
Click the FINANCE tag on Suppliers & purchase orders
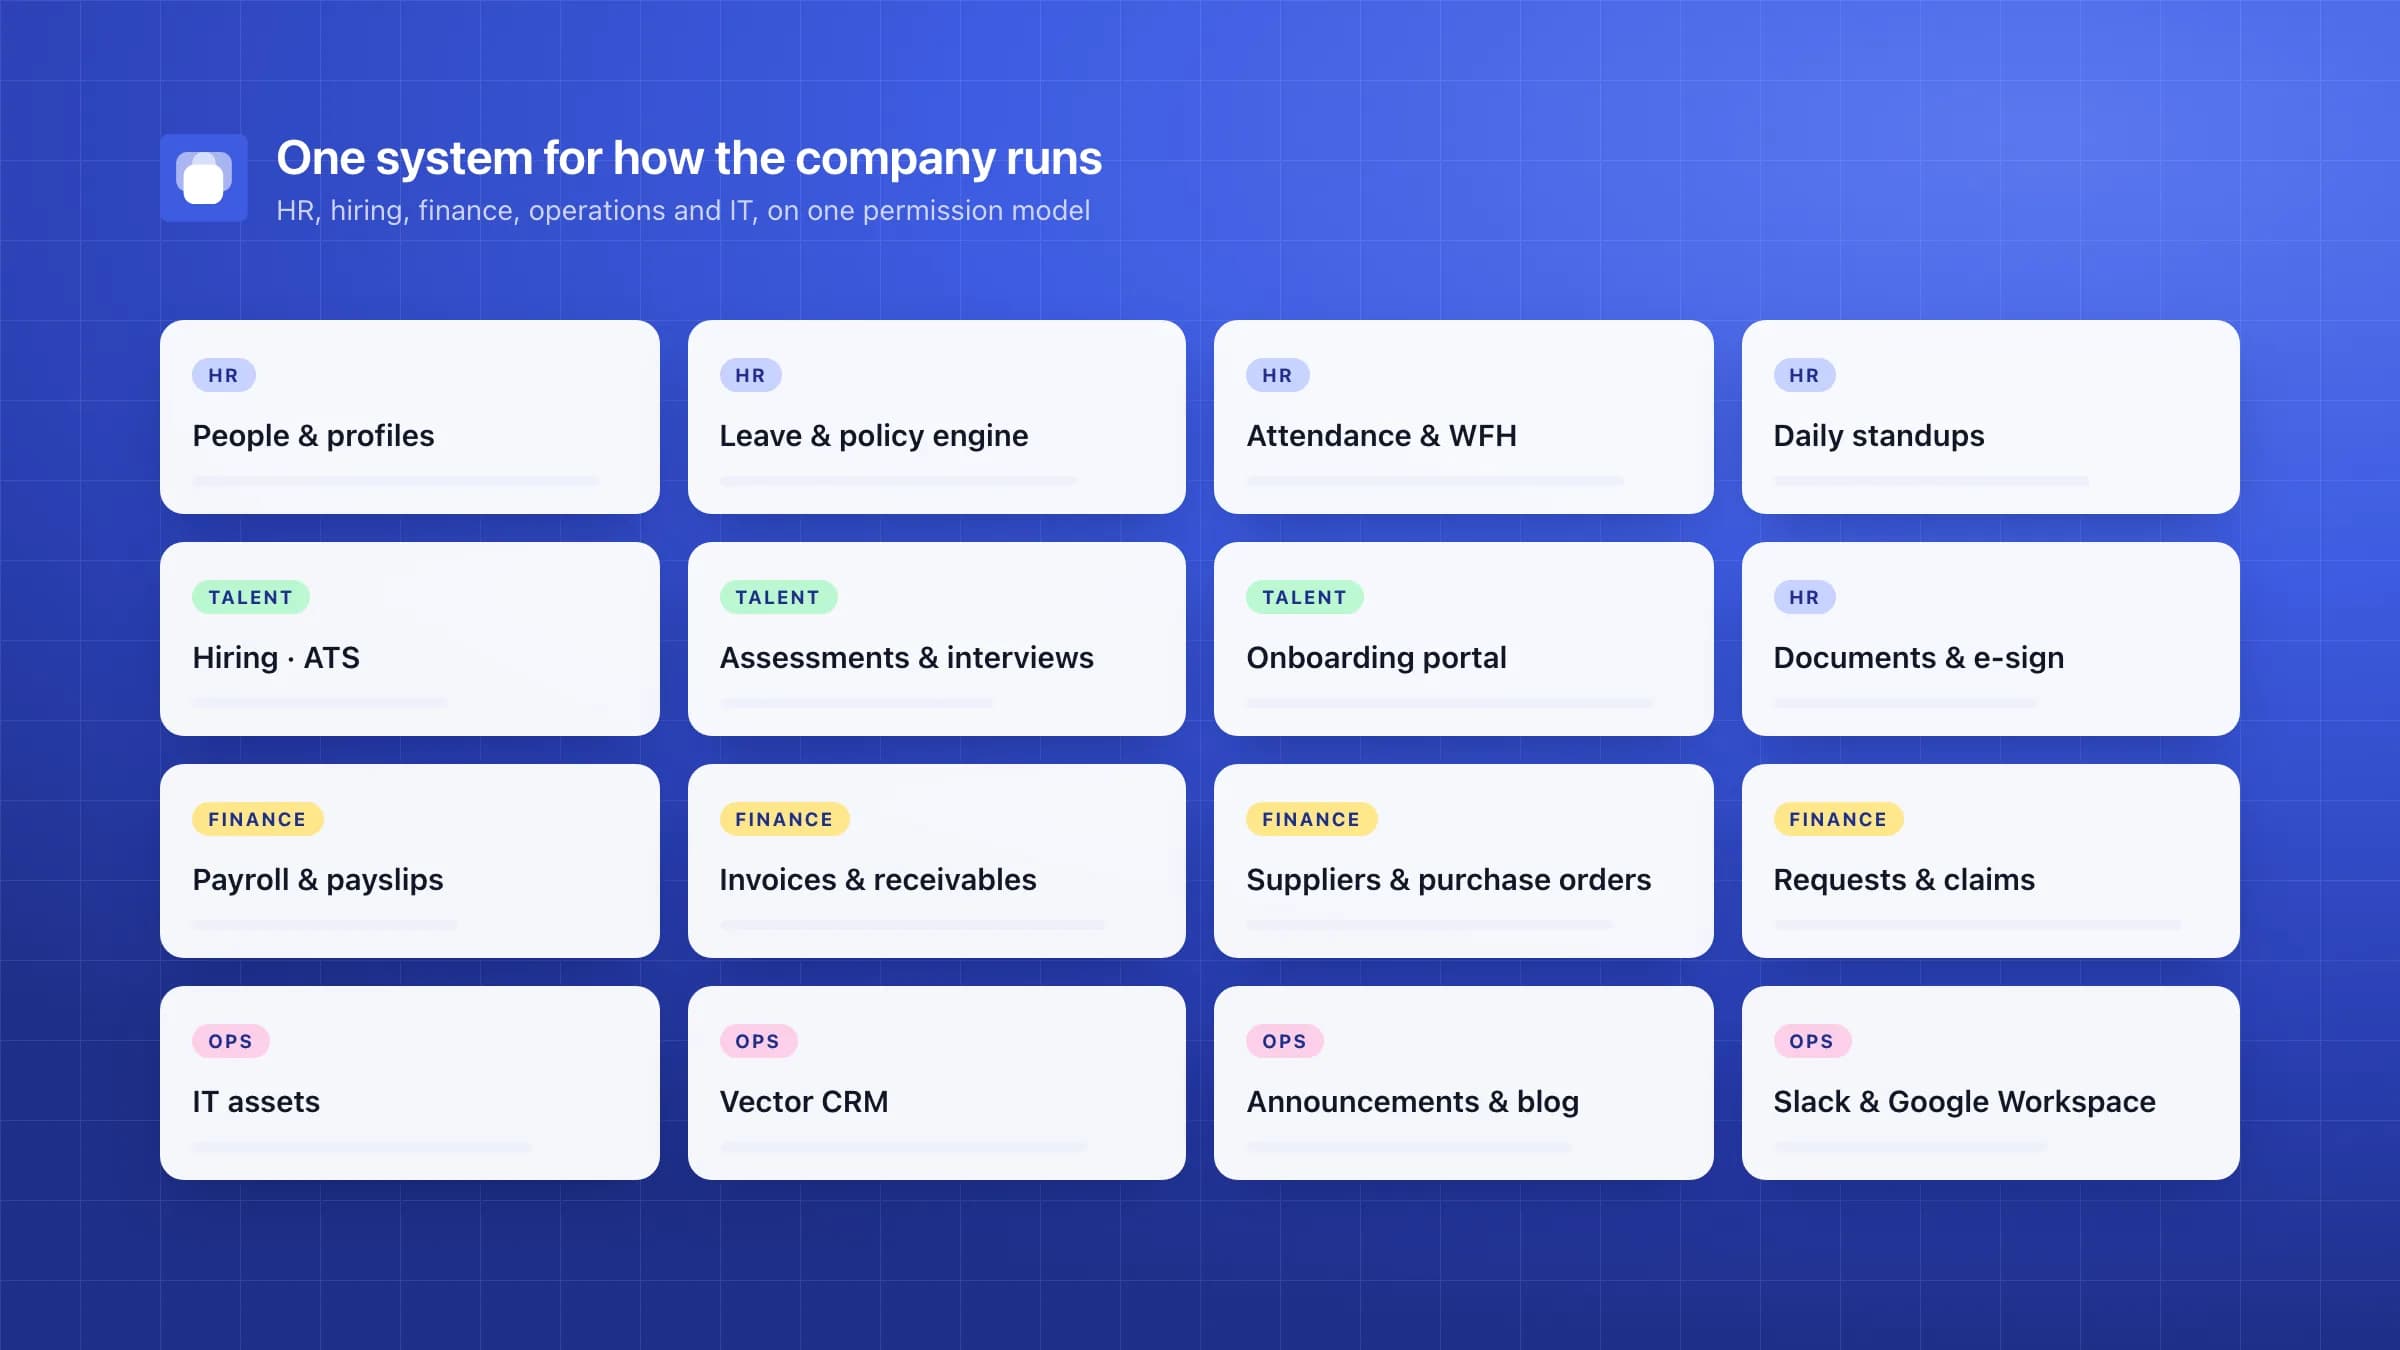click(1312, 819)
